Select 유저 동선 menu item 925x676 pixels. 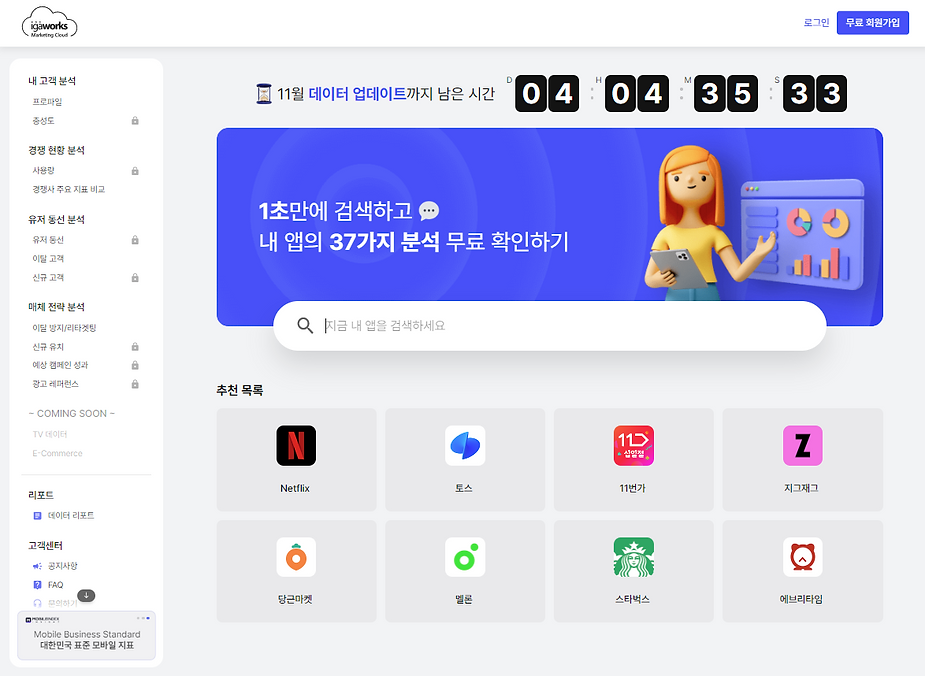pos(48,239)
